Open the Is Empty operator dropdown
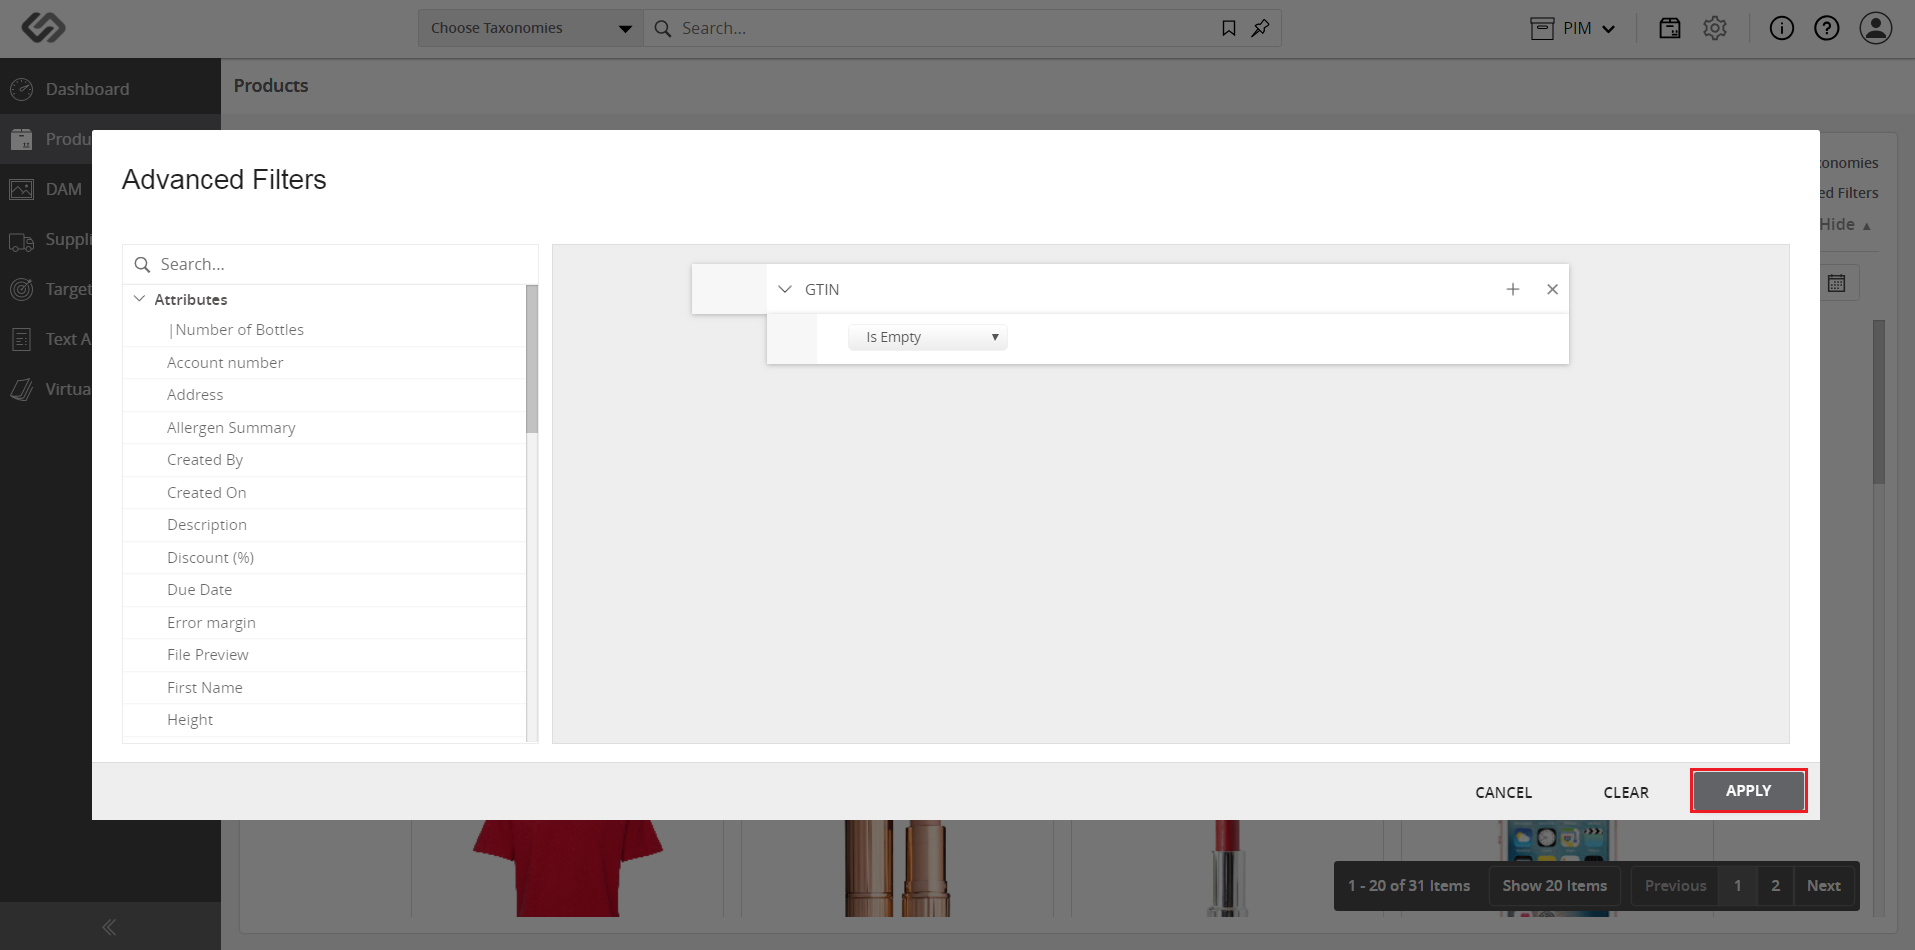 coord(928,337)
